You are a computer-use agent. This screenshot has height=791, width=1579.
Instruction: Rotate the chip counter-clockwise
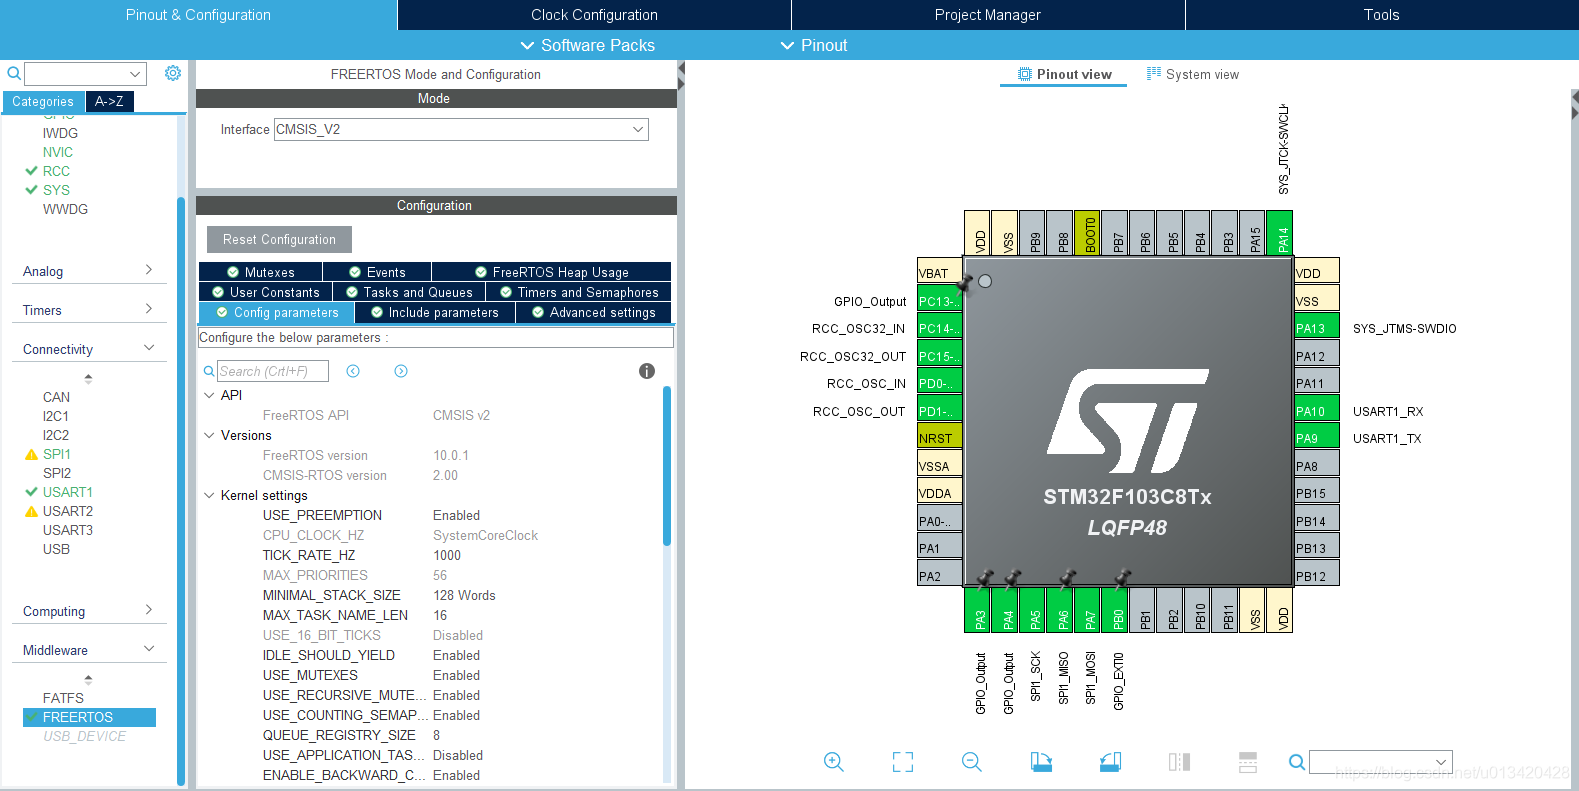1110,762
